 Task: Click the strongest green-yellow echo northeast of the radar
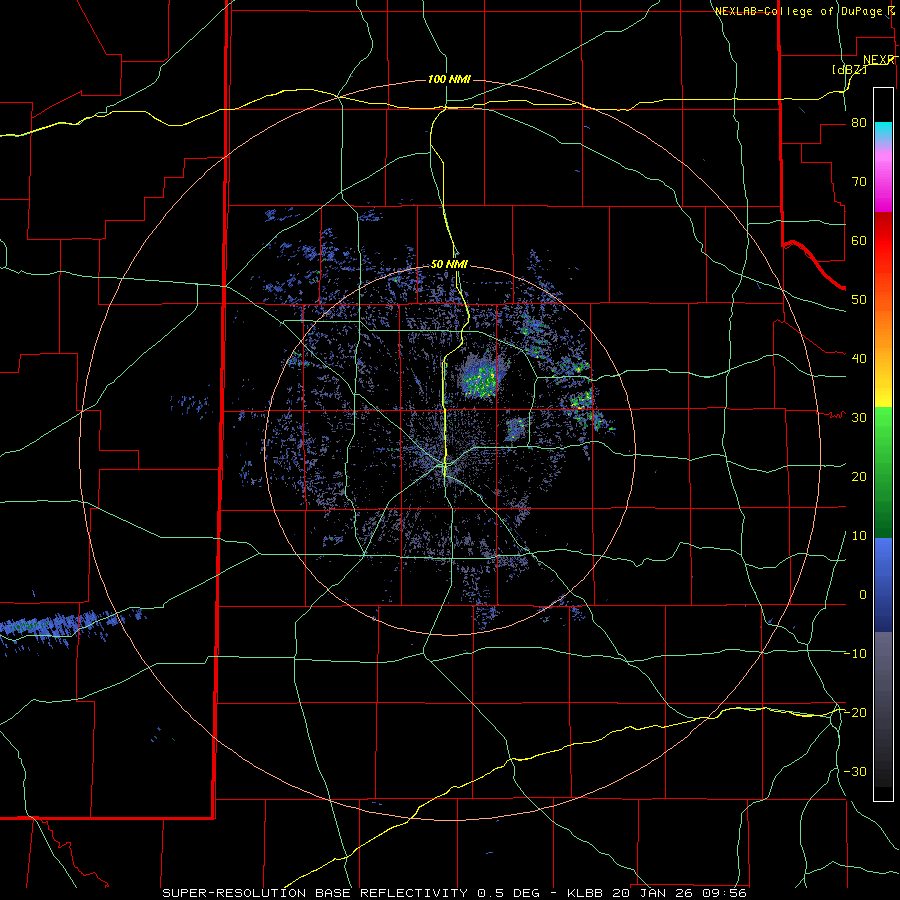tap(479, 380)
